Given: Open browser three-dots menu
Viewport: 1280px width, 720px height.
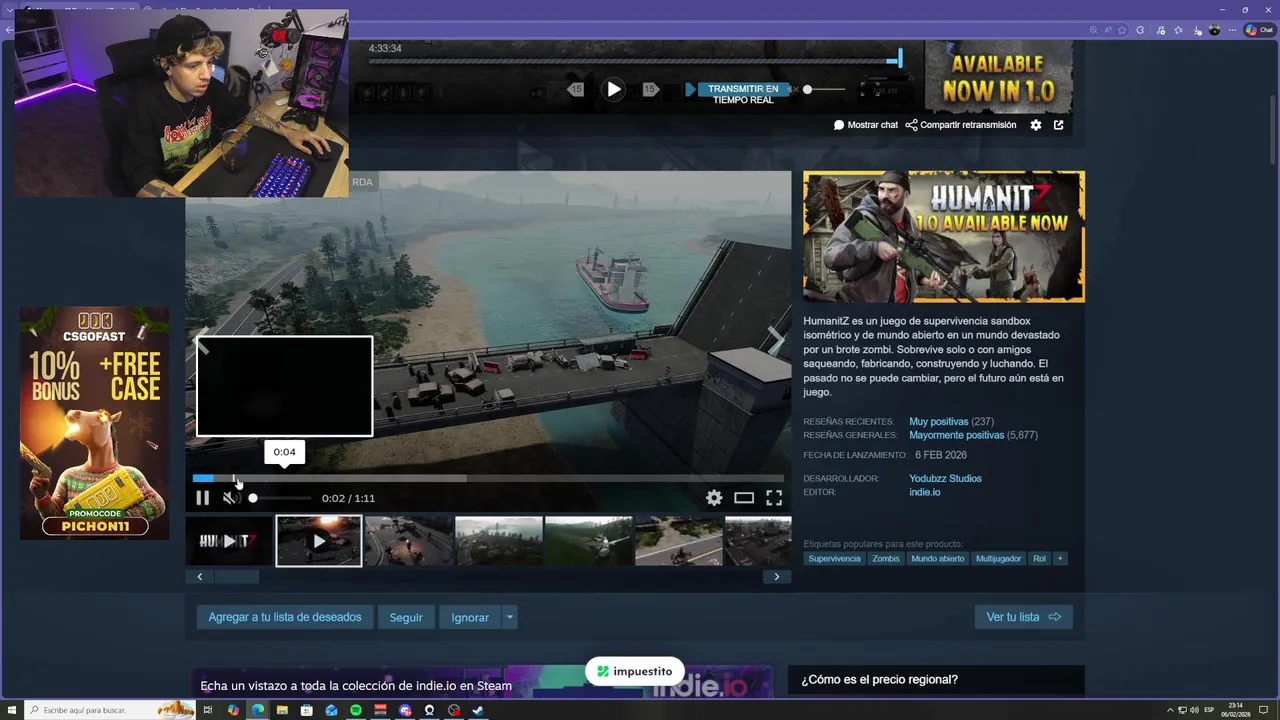Looking at the screenshot, I should [1233, 31].
